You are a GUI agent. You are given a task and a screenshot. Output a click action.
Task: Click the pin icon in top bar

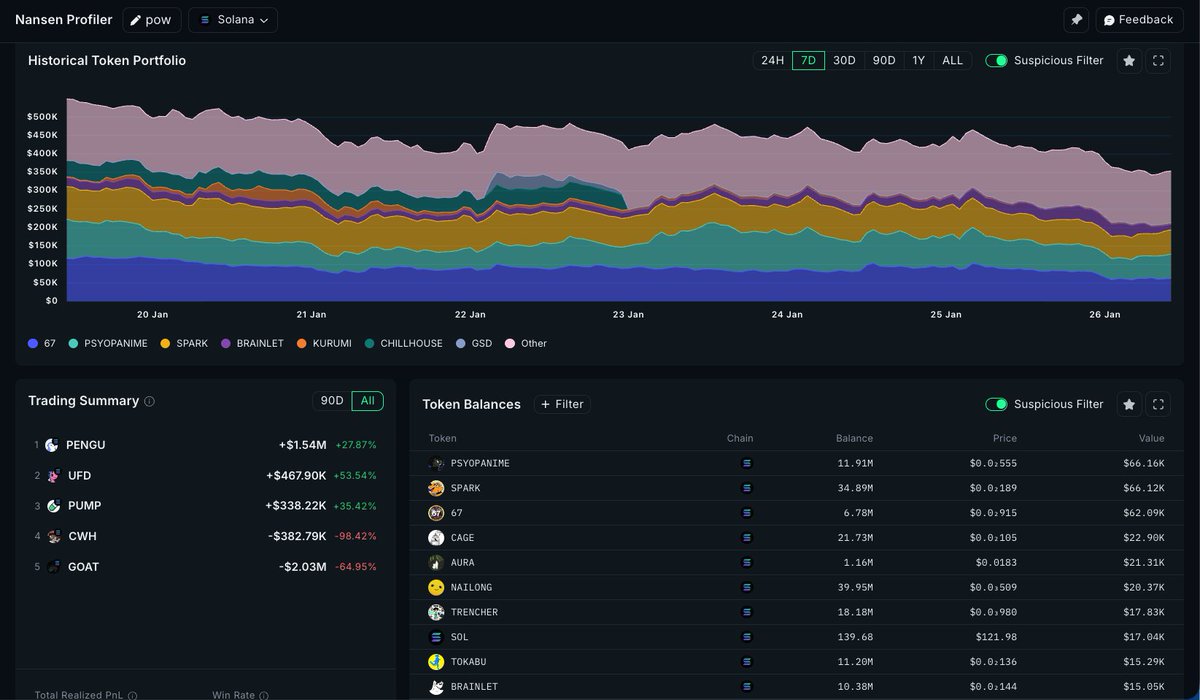pos(1076,20)
